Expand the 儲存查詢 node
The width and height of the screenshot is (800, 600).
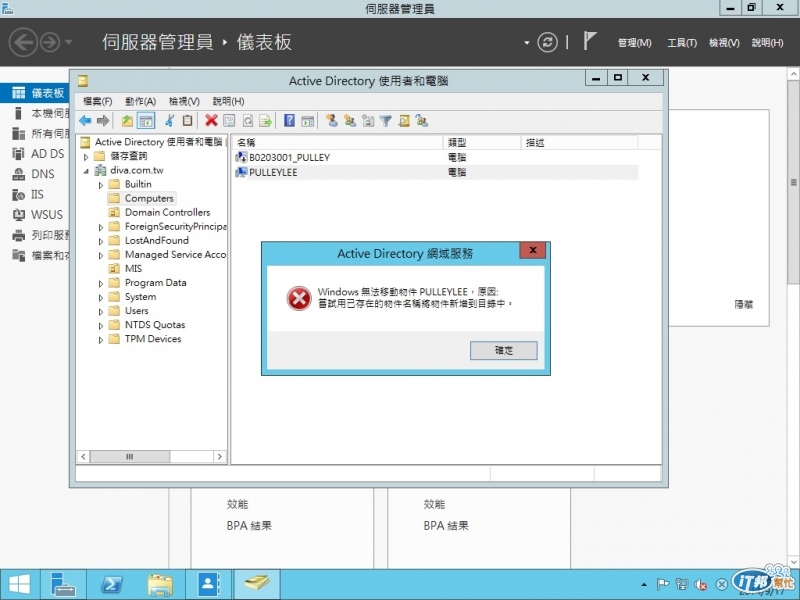pyautogui.click(x=86, y=157)
